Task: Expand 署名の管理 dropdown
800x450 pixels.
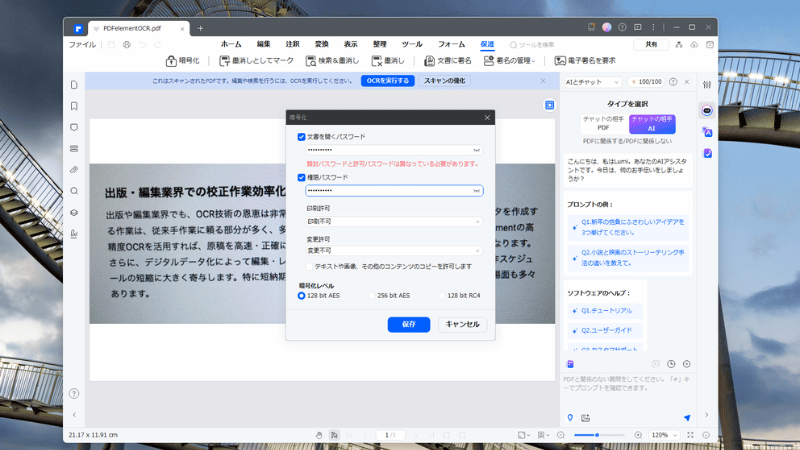Action: click(509, 61)
